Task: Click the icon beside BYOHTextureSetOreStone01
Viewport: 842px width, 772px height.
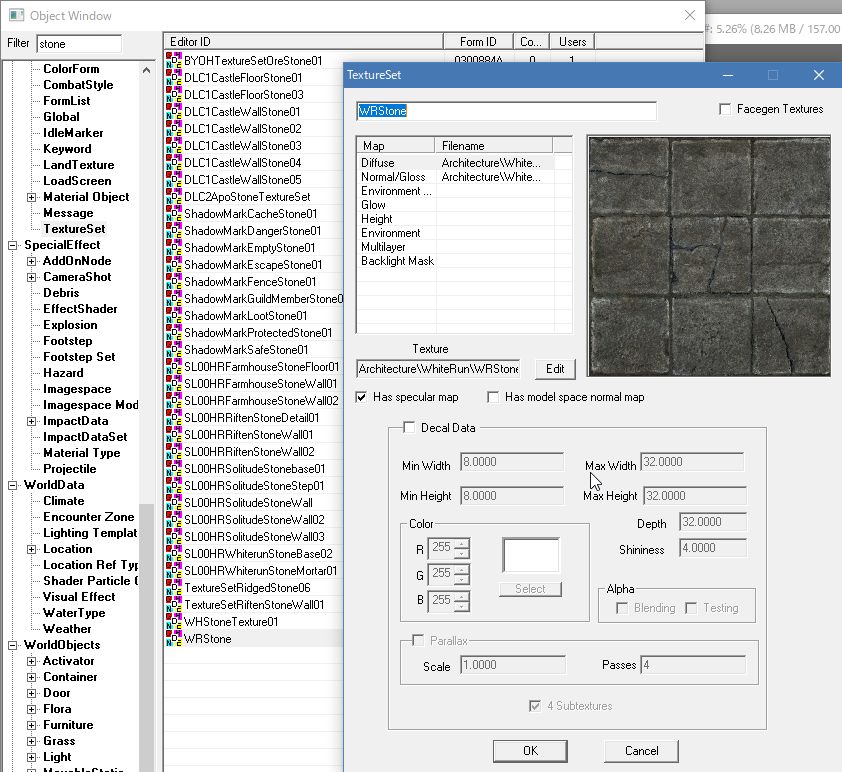Action: 173,61
